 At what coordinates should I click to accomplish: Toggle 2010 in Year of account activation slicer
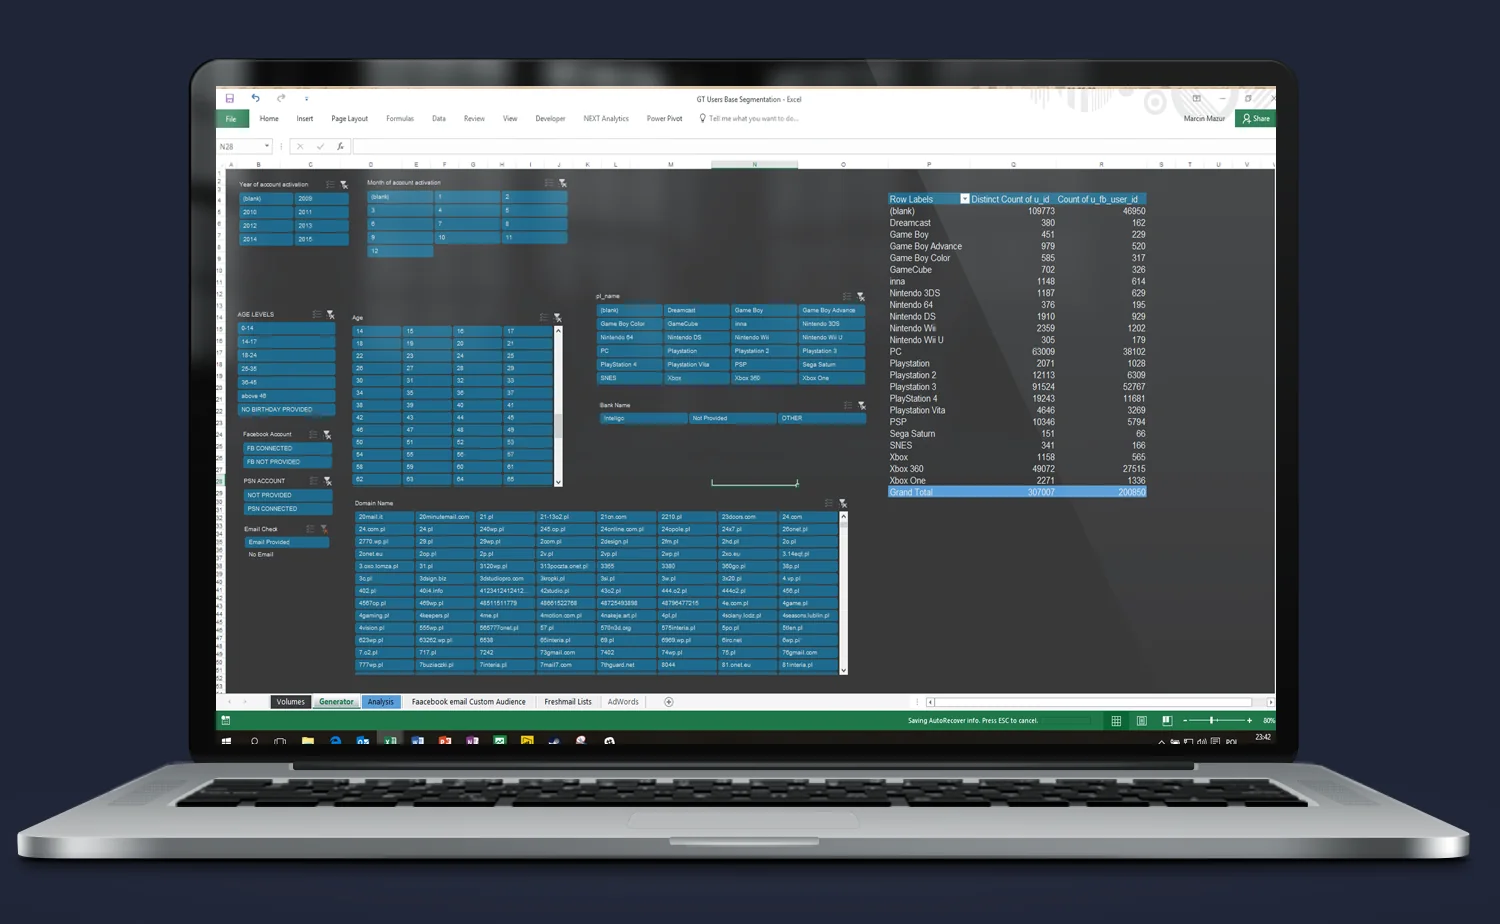tap(266, 212)
